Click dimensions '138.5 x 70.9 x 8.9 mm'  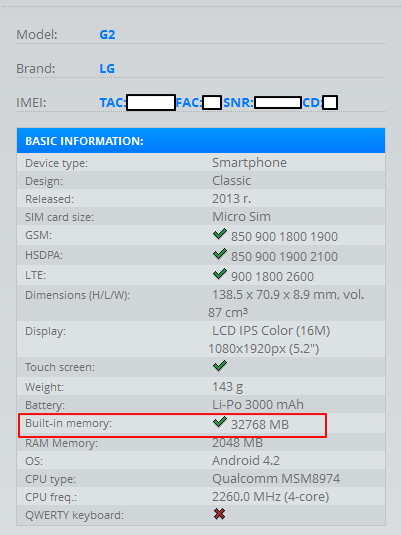(x=275, y=295)
